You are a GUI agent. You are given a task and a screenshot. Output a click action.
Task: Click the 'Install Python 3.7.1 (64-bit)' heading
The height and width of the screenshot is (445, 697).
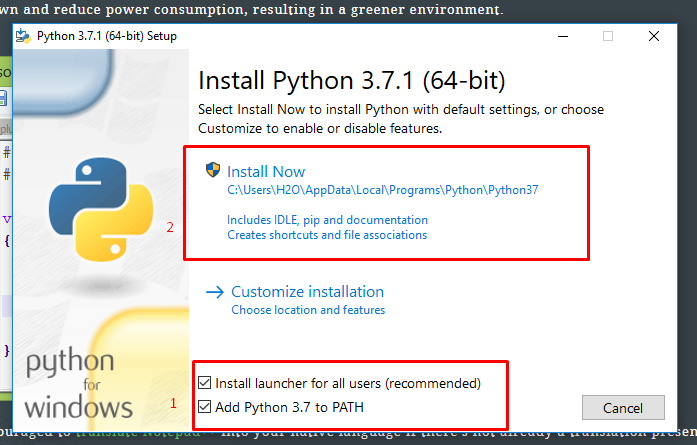tap(352, 81)
